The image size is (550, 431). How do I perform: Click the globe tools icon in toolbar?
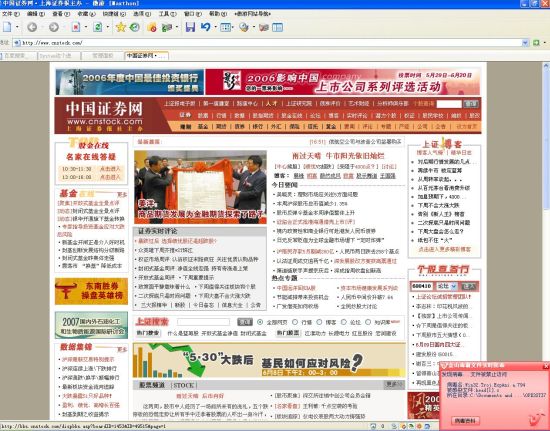[244, 27]
